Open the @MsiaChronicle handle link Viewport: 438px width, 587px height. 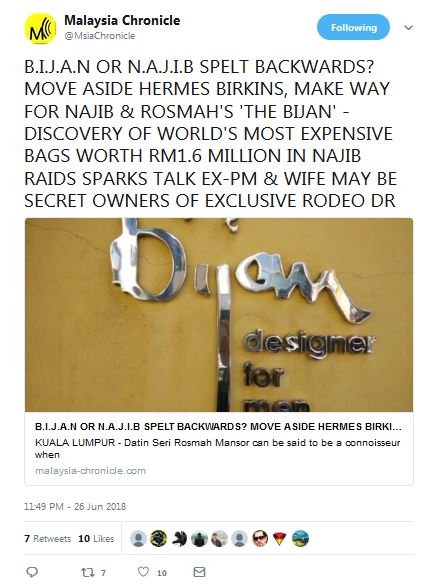[x=100, y=36]
